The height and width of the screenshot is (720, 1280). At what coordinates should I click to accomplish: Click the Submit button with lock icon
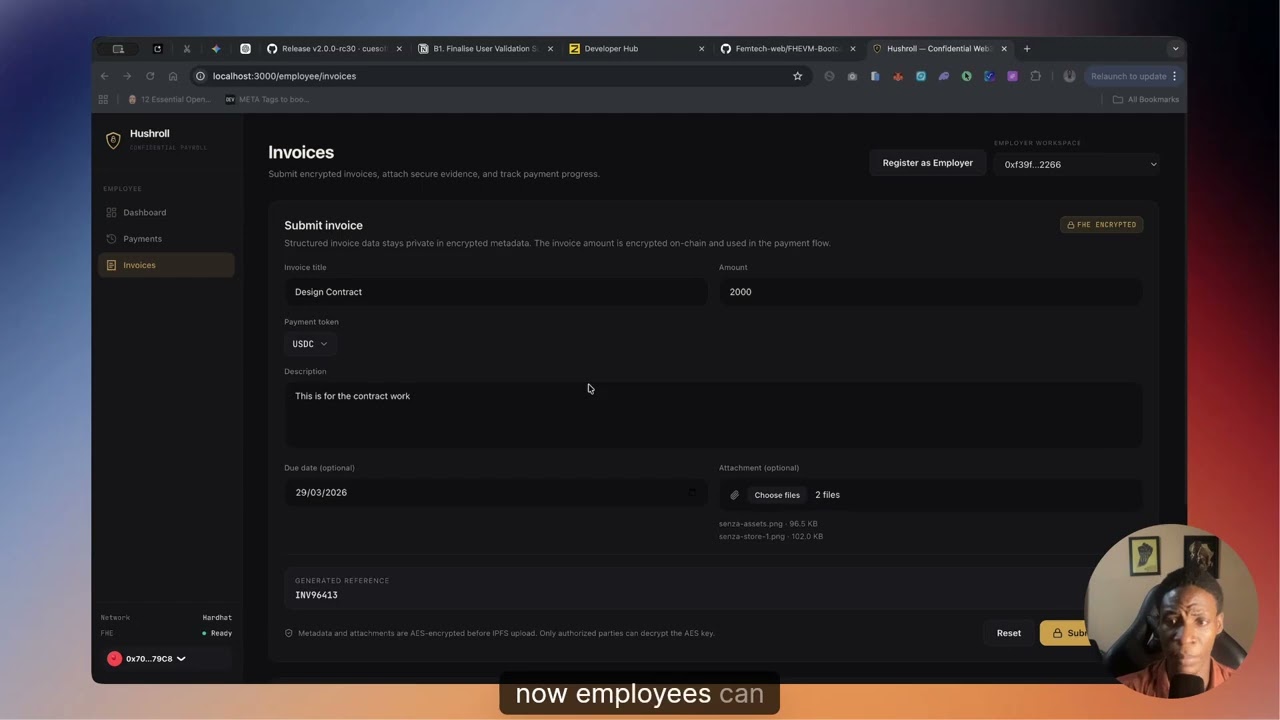pos(1066,633)
